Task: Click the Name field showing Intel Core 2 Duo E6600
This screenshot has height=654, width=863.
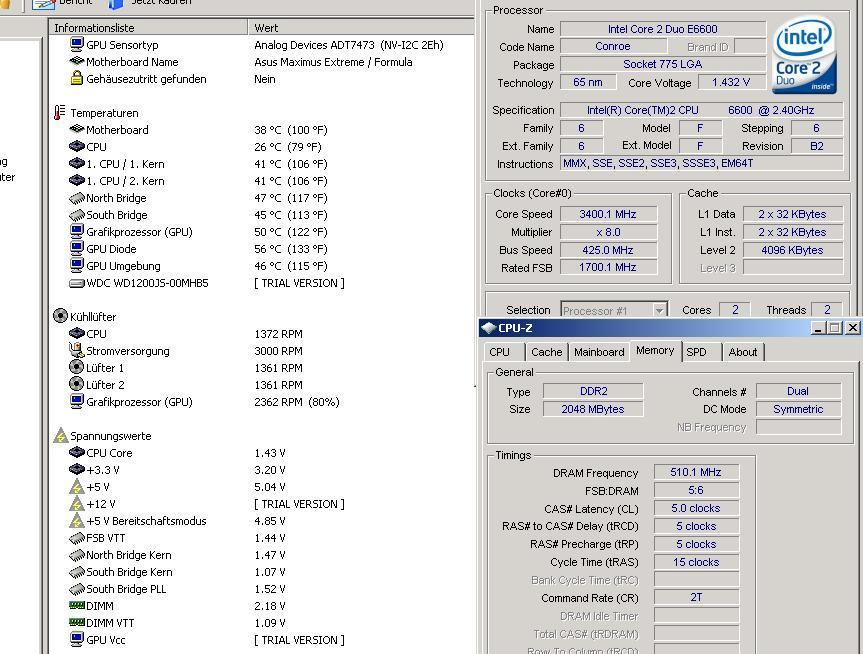Action: point(663,29)
